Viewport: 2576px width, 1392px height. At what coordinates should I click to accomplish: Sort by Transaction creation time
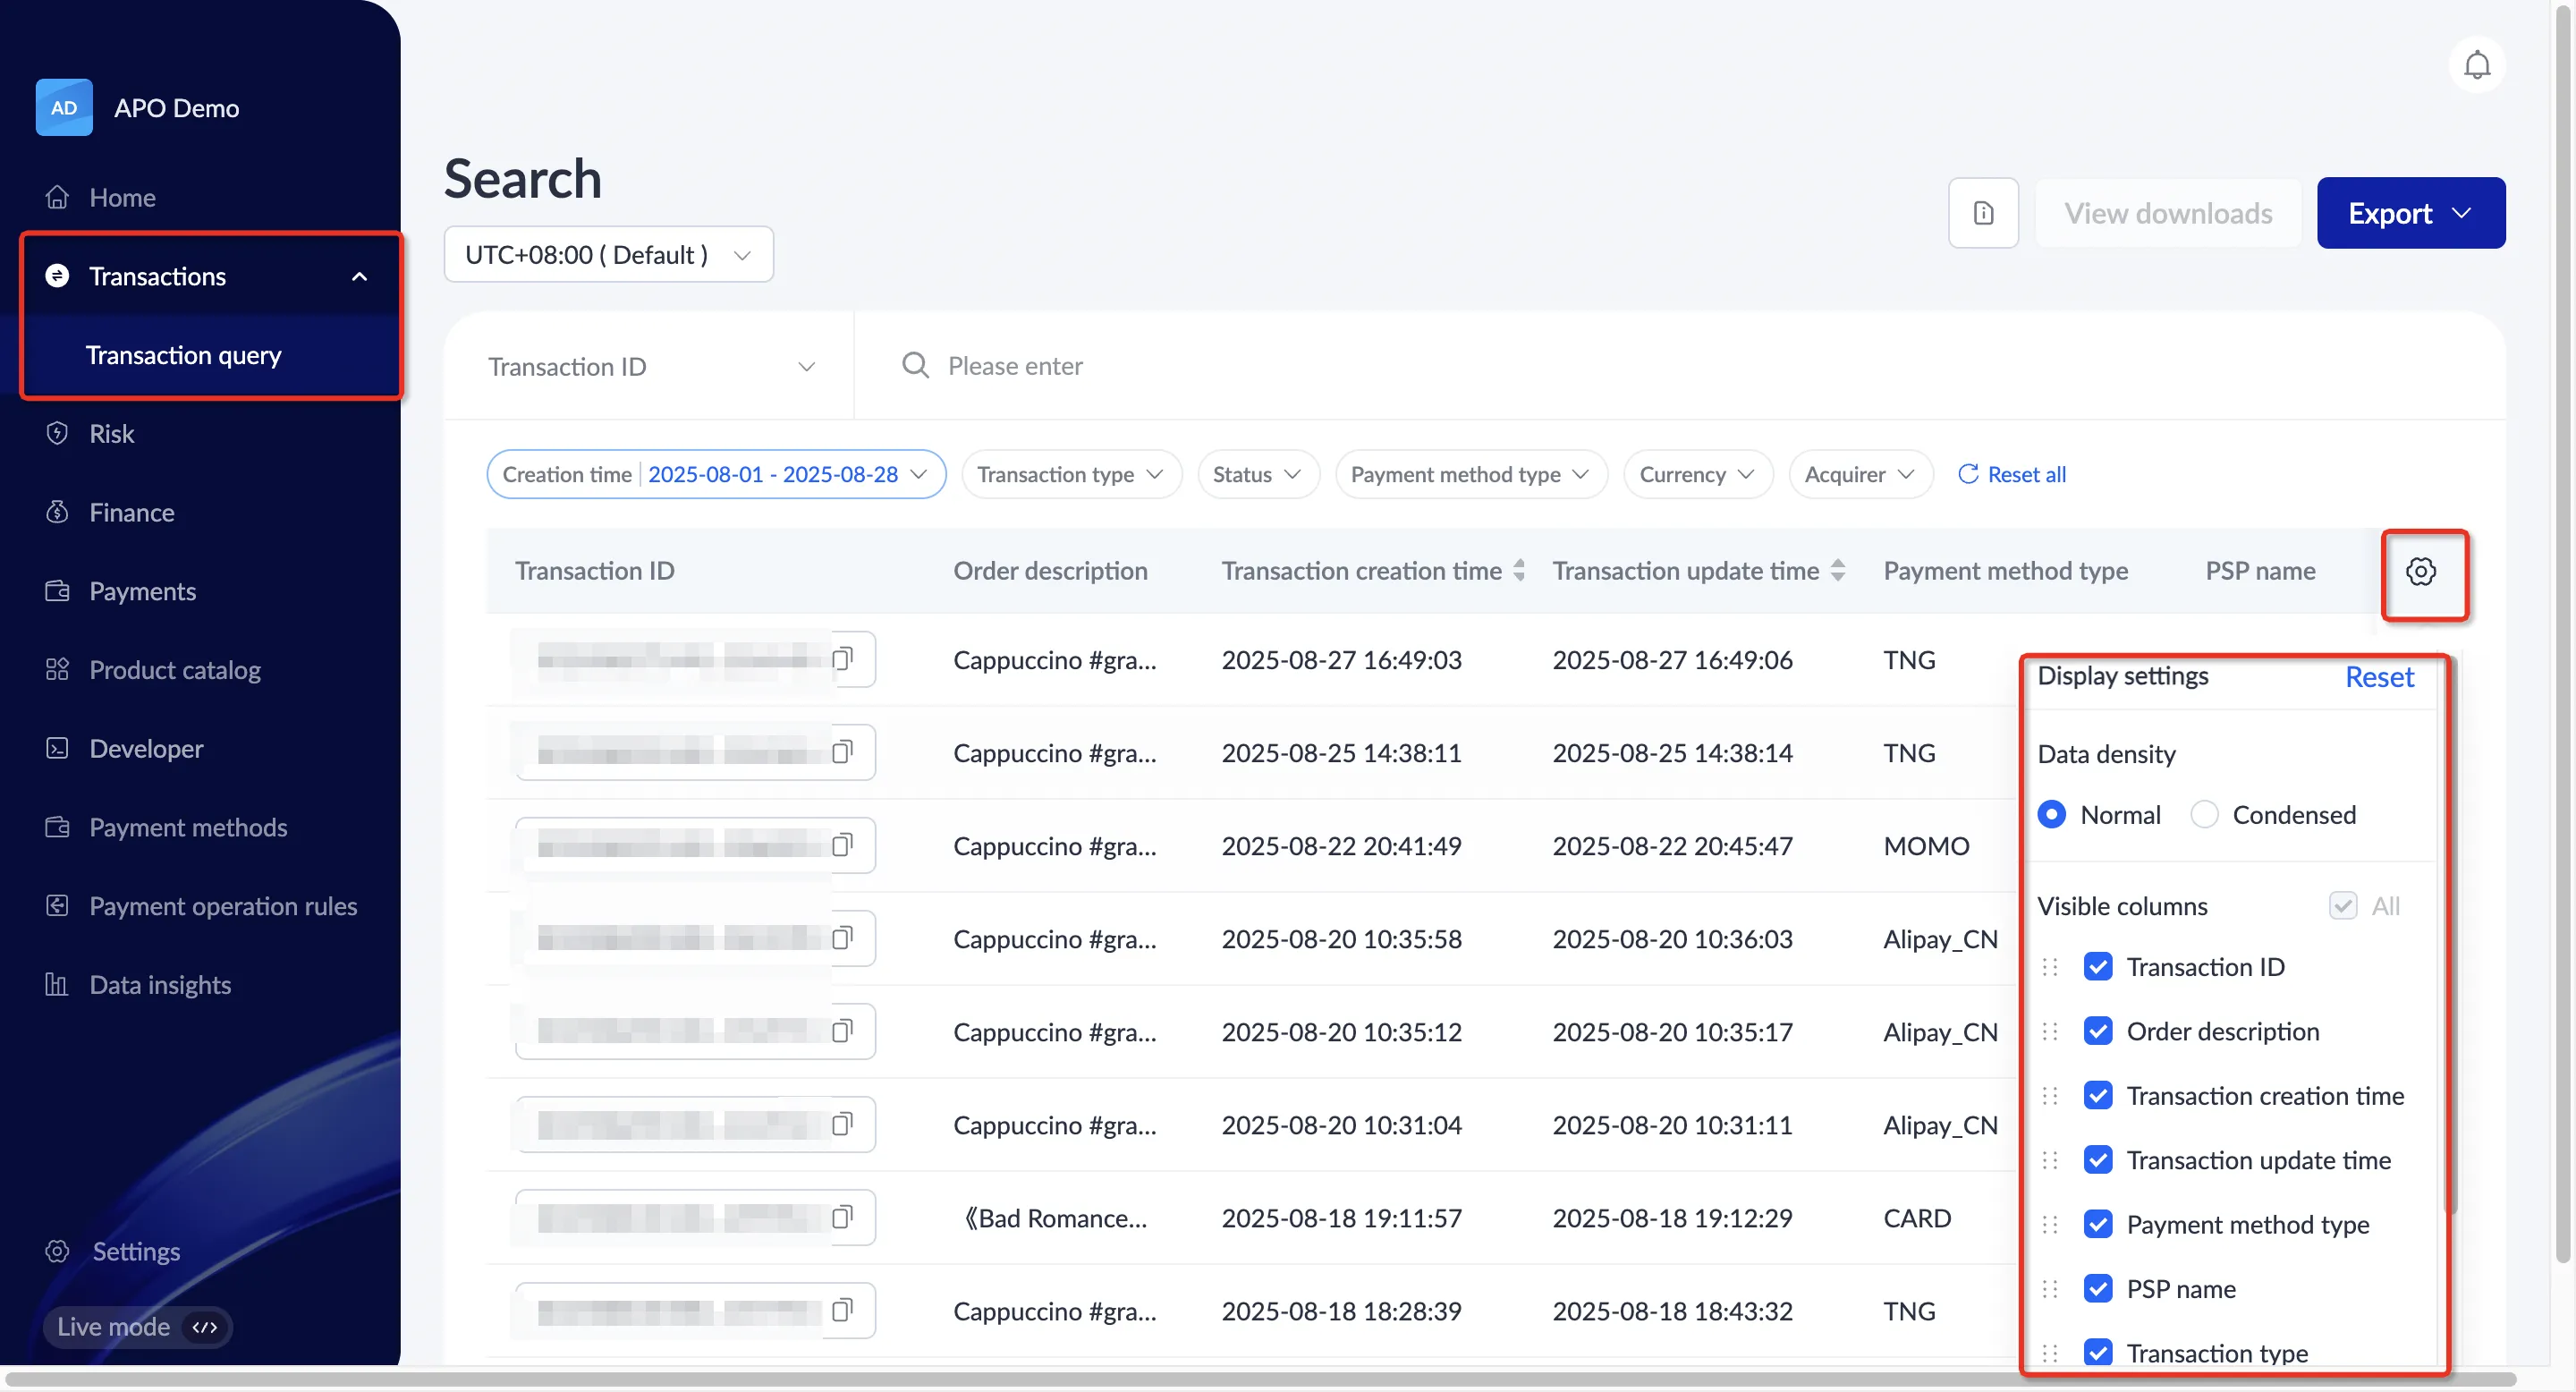point(1518,571)
